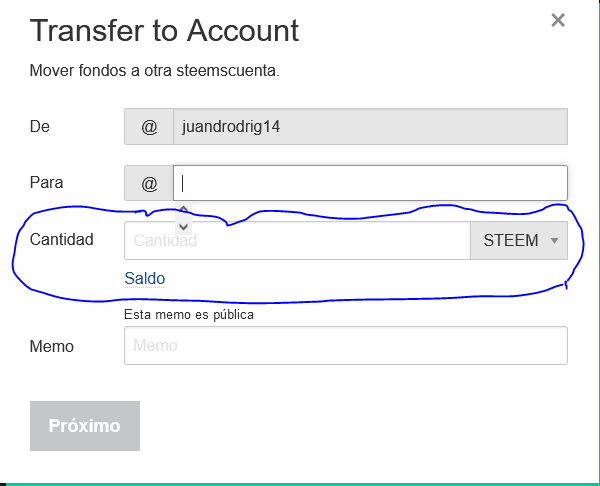Click the Para label
This screenshot has height=486, width=600.
[46, 183]
